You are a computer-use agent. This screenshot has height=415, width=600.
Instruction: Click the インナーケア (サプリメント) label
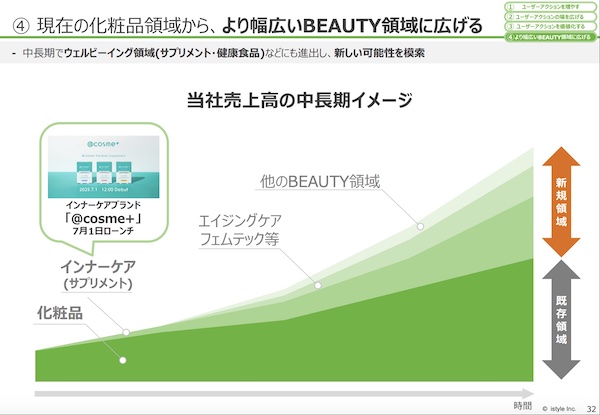(98, 275)
